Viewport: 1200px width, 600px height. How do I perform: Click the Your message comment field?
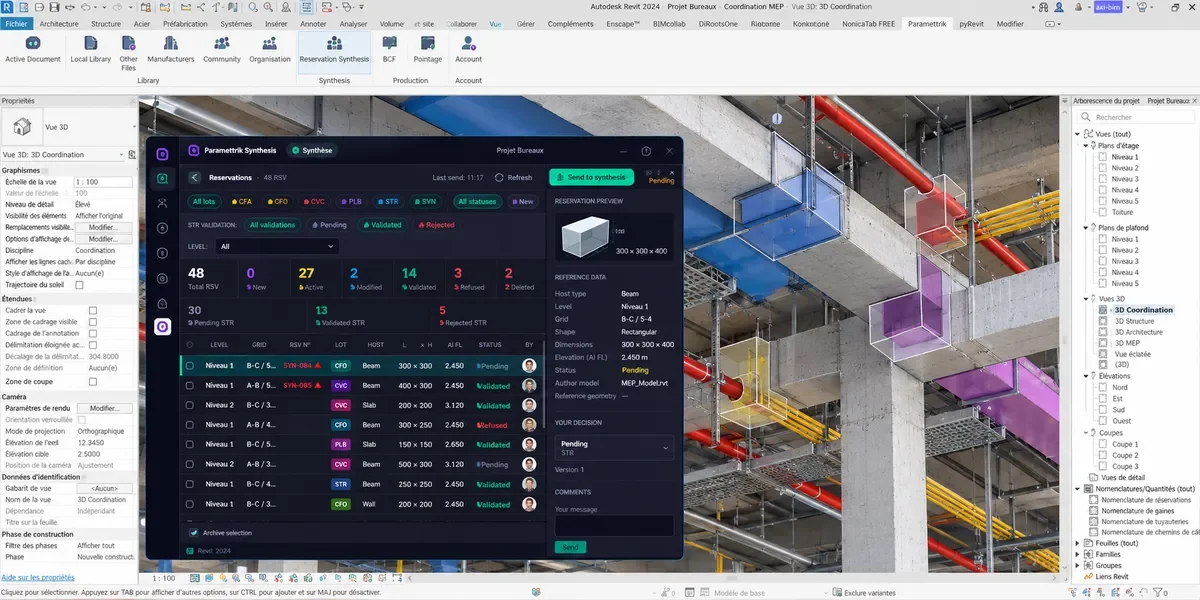[614, 525]
